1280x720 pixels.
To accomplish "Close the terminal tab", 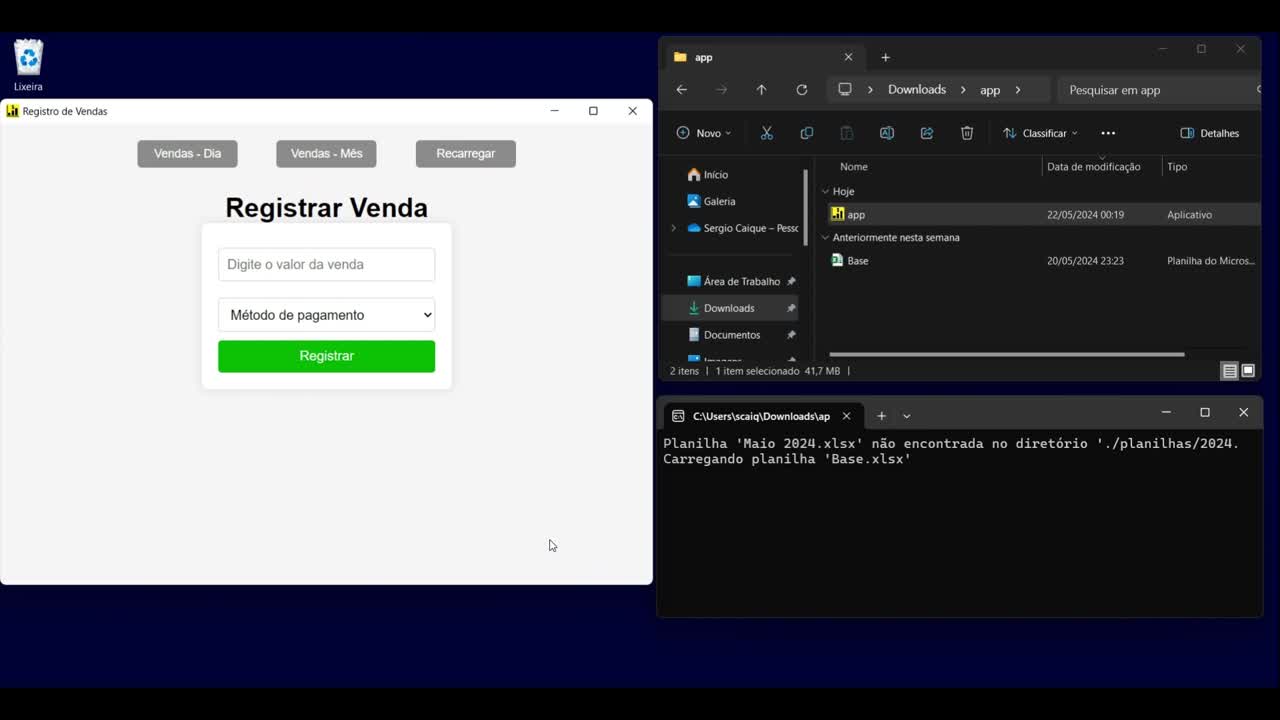I will pos(846,416).
